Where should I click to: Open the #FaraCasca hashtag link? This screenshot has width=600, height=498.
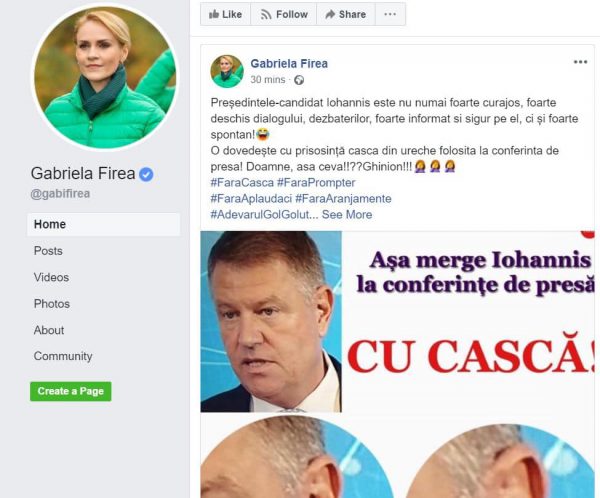tap(242, 183)
